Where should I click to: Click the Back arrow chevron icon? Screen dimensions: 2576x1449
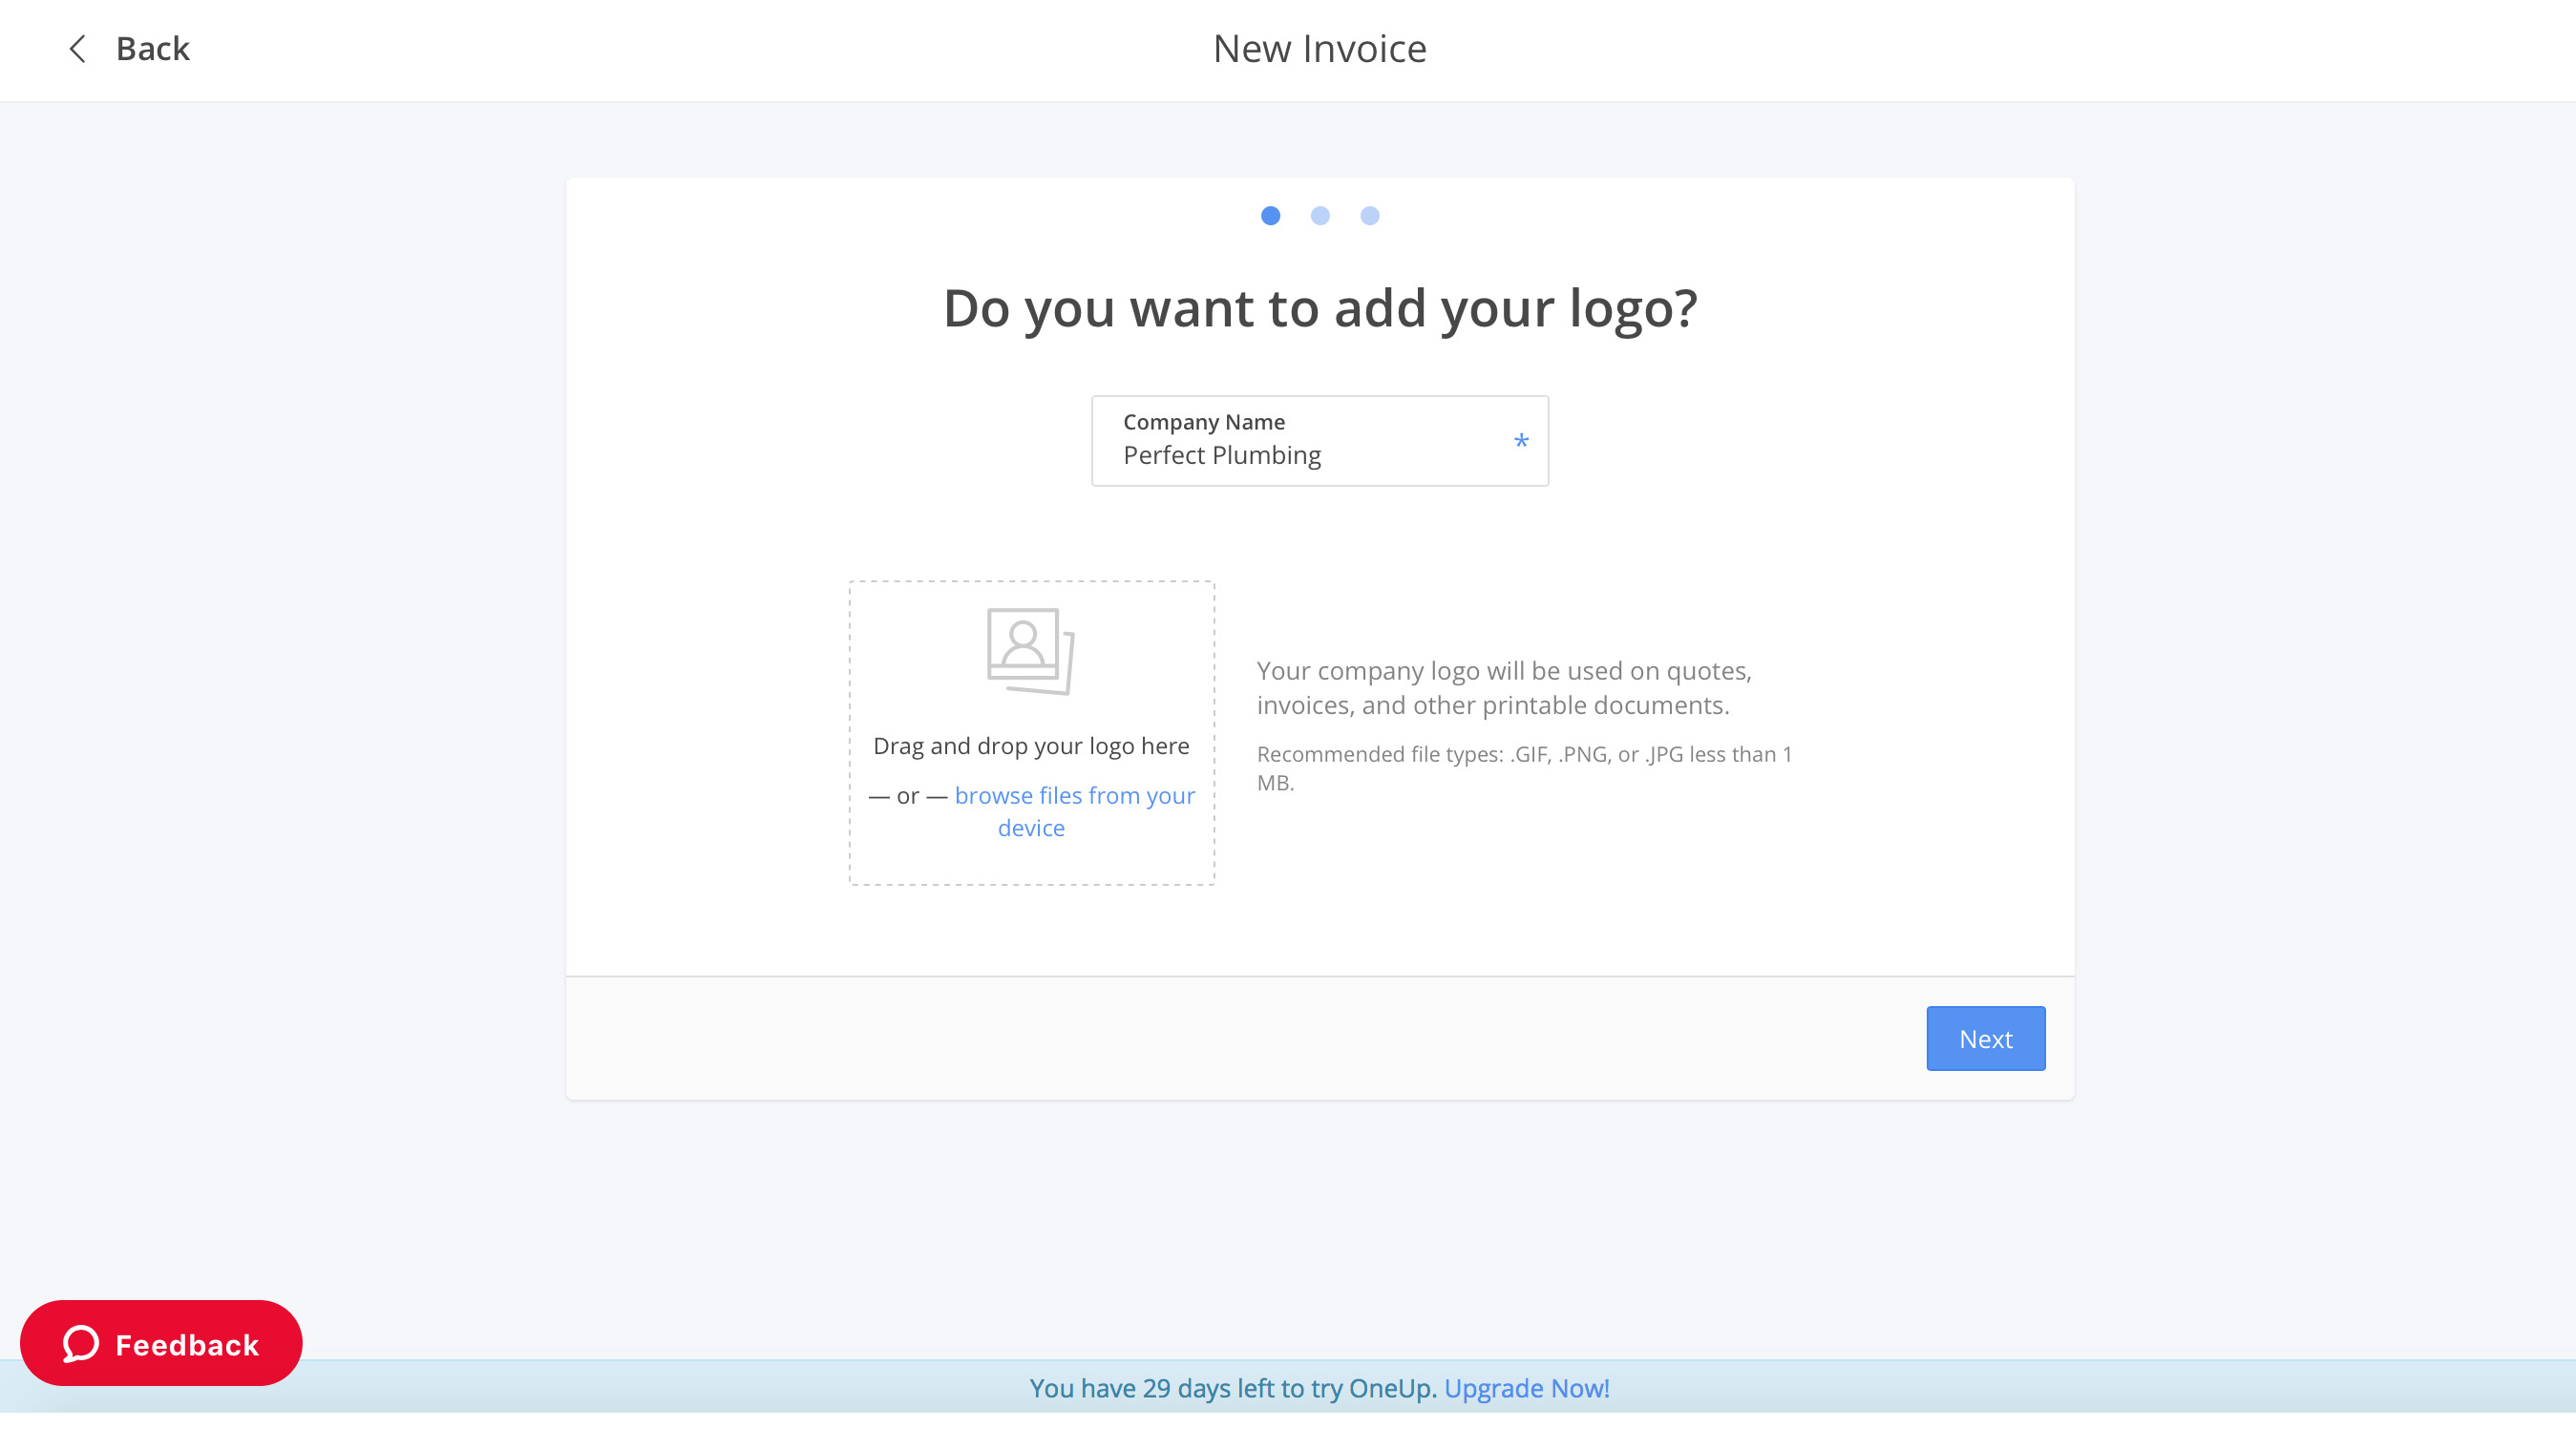[x=77, y=48]
